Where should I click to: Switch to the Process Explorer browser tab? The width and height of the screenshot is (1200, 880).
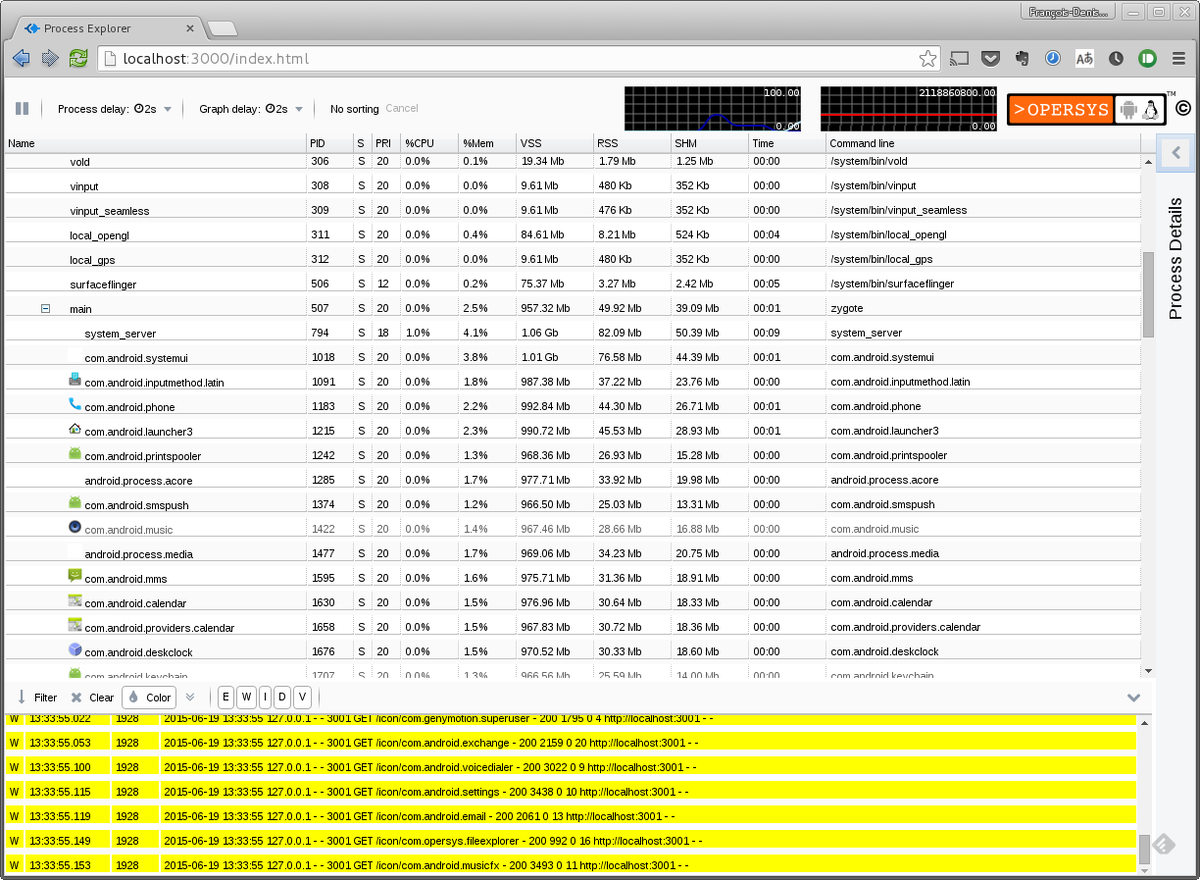tap(105, 28)
